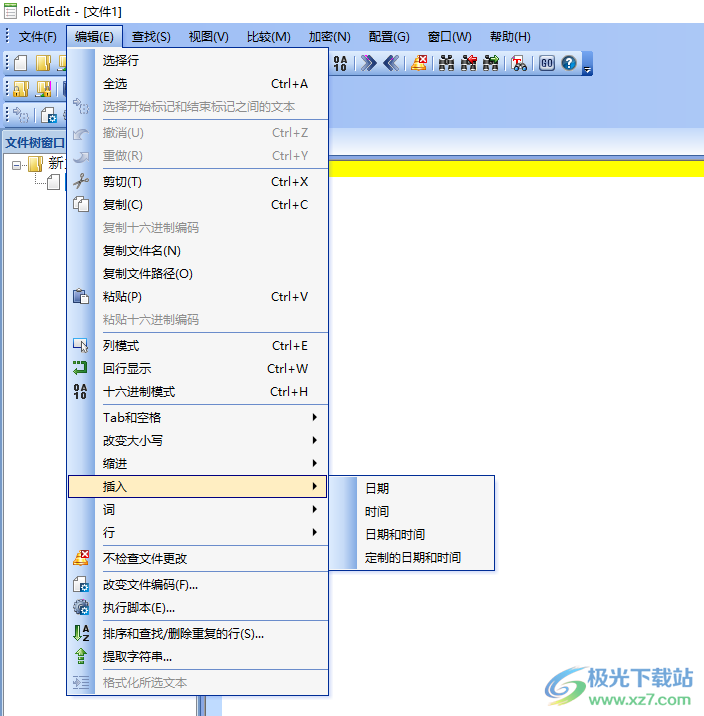Expand the 改变大小写 submenu arrow
Image resolution: width=704 pixels, height=716 pixels.
coord(315,440)
